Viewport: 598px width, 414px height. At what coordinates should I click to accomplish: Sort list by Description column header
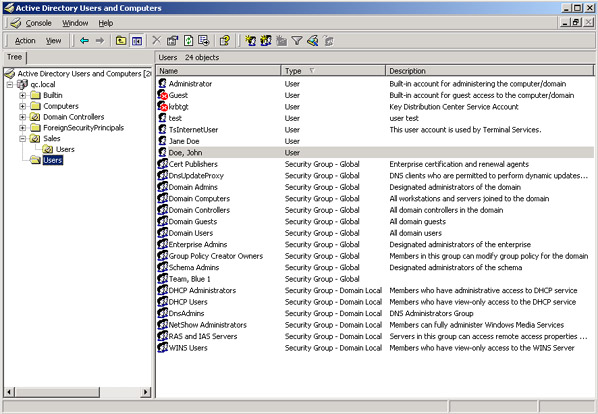(490, 71)
